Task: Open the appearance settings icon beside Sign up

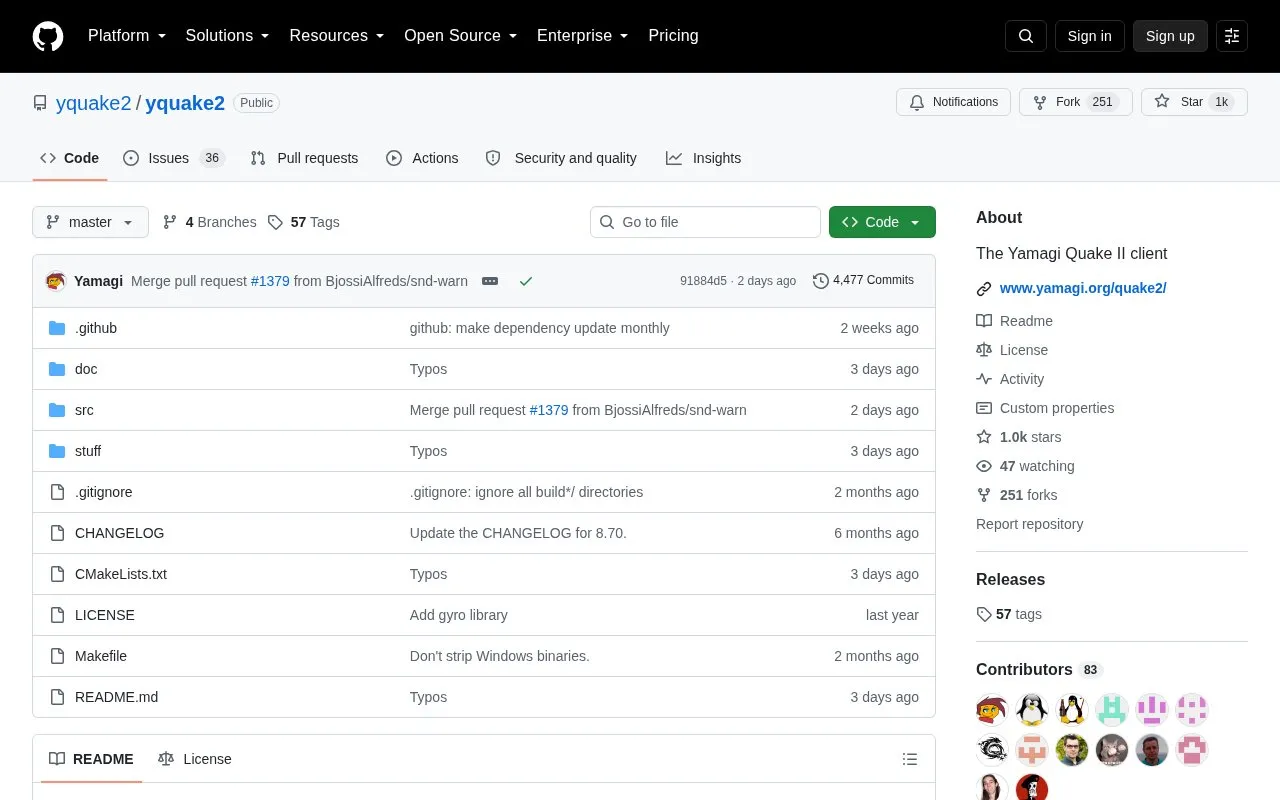Action: pyautogui.click(x=1232, y=36)
